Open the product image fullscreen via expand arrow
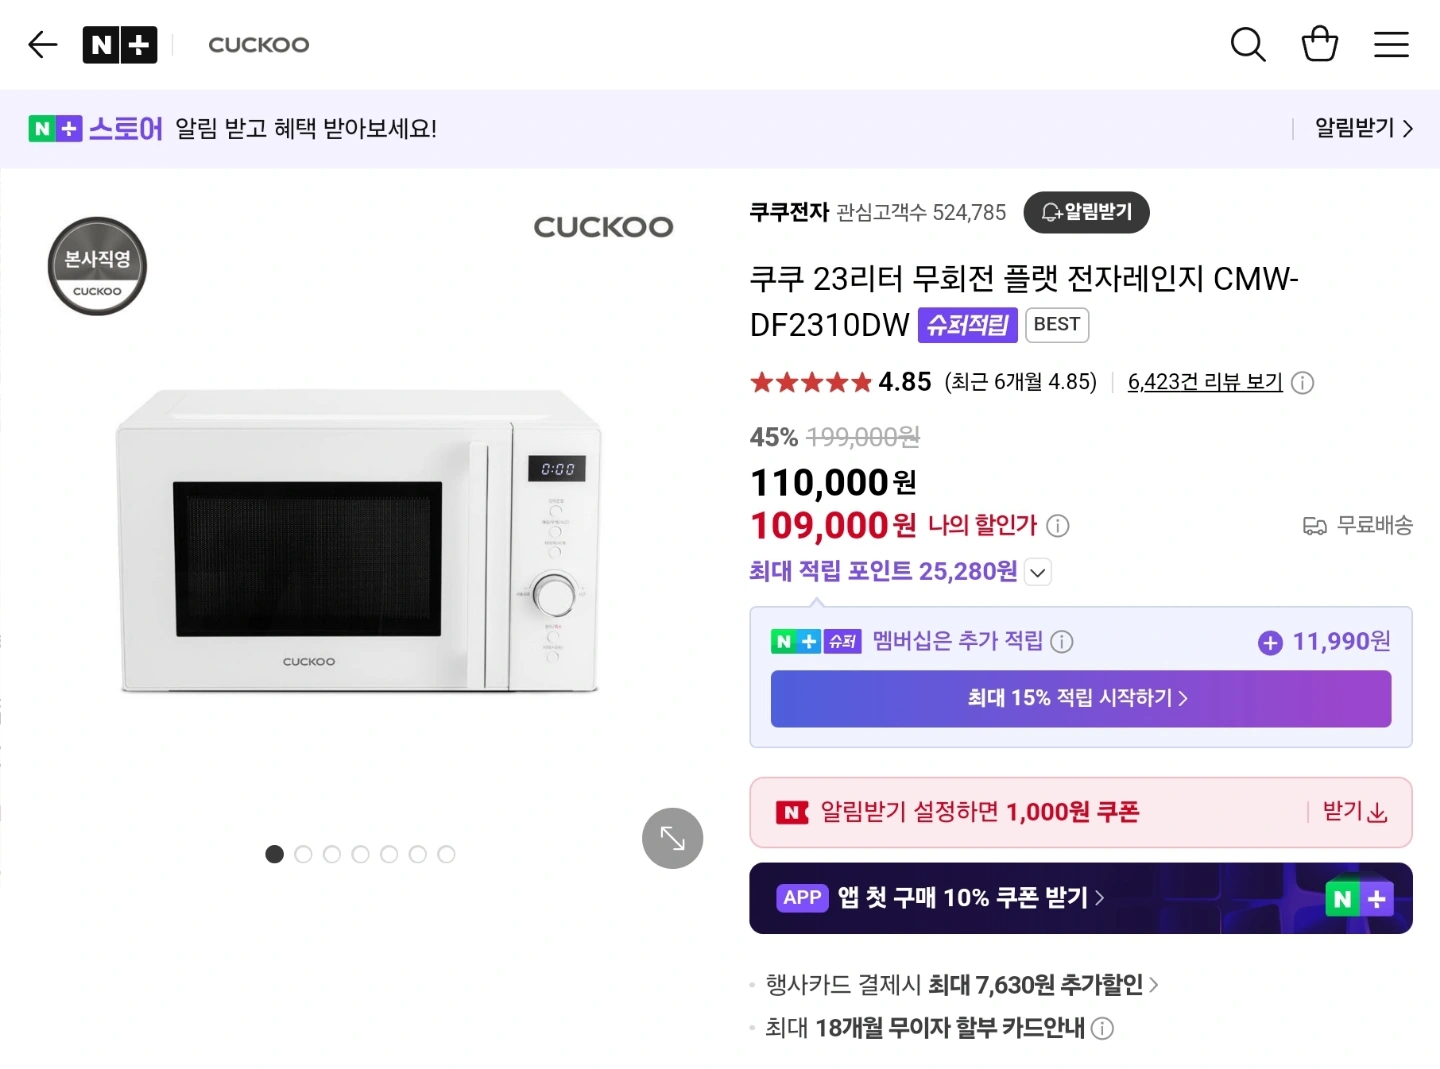1440x1069 pixels. tap(672, 838)
